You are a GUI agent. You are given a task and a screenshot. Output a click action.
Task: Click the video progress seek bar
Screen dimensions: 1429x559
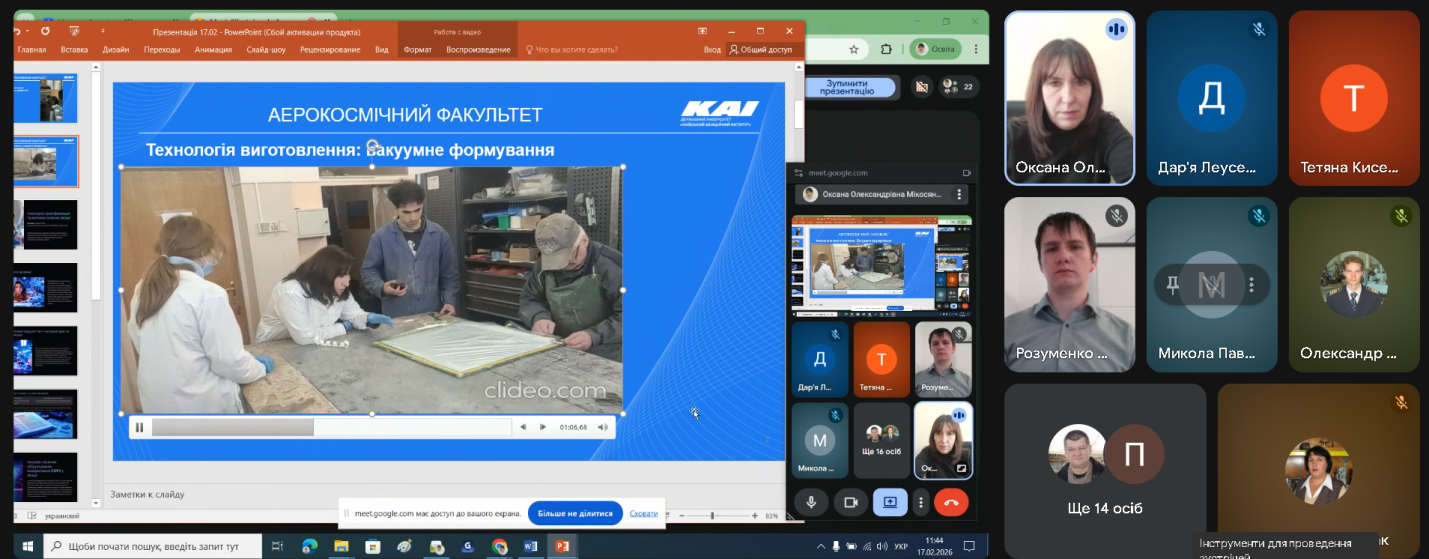click(330, 428)
